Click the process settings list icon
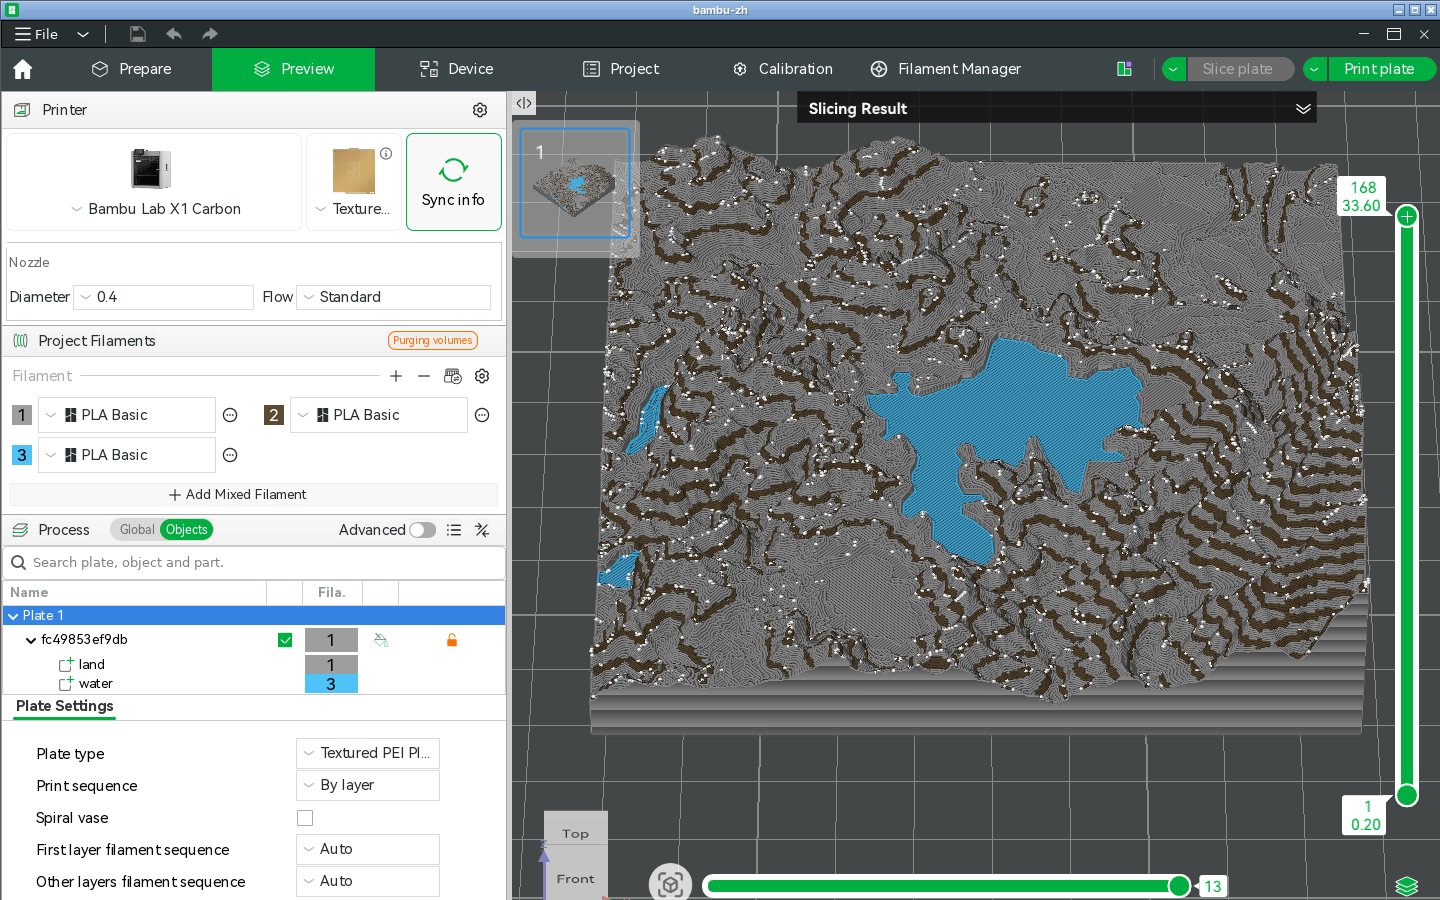The height and width of the screenshot is (900, 1440). point(454,530)
